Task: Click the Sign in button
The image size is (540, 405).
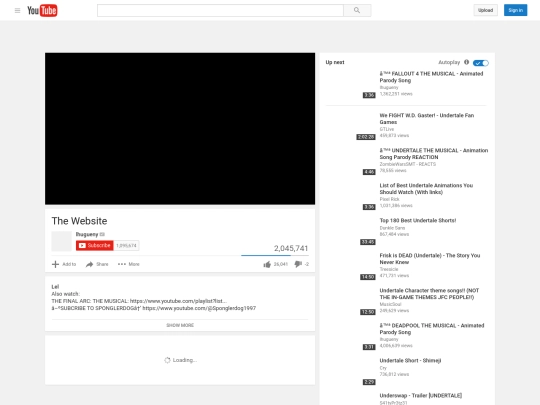Action: [515, 10]
